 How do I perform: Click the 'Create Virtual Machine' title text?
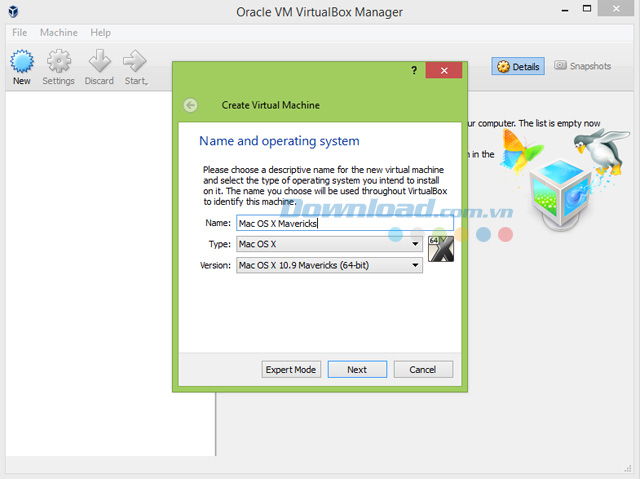pyautogui.click(x=271, y=105)
